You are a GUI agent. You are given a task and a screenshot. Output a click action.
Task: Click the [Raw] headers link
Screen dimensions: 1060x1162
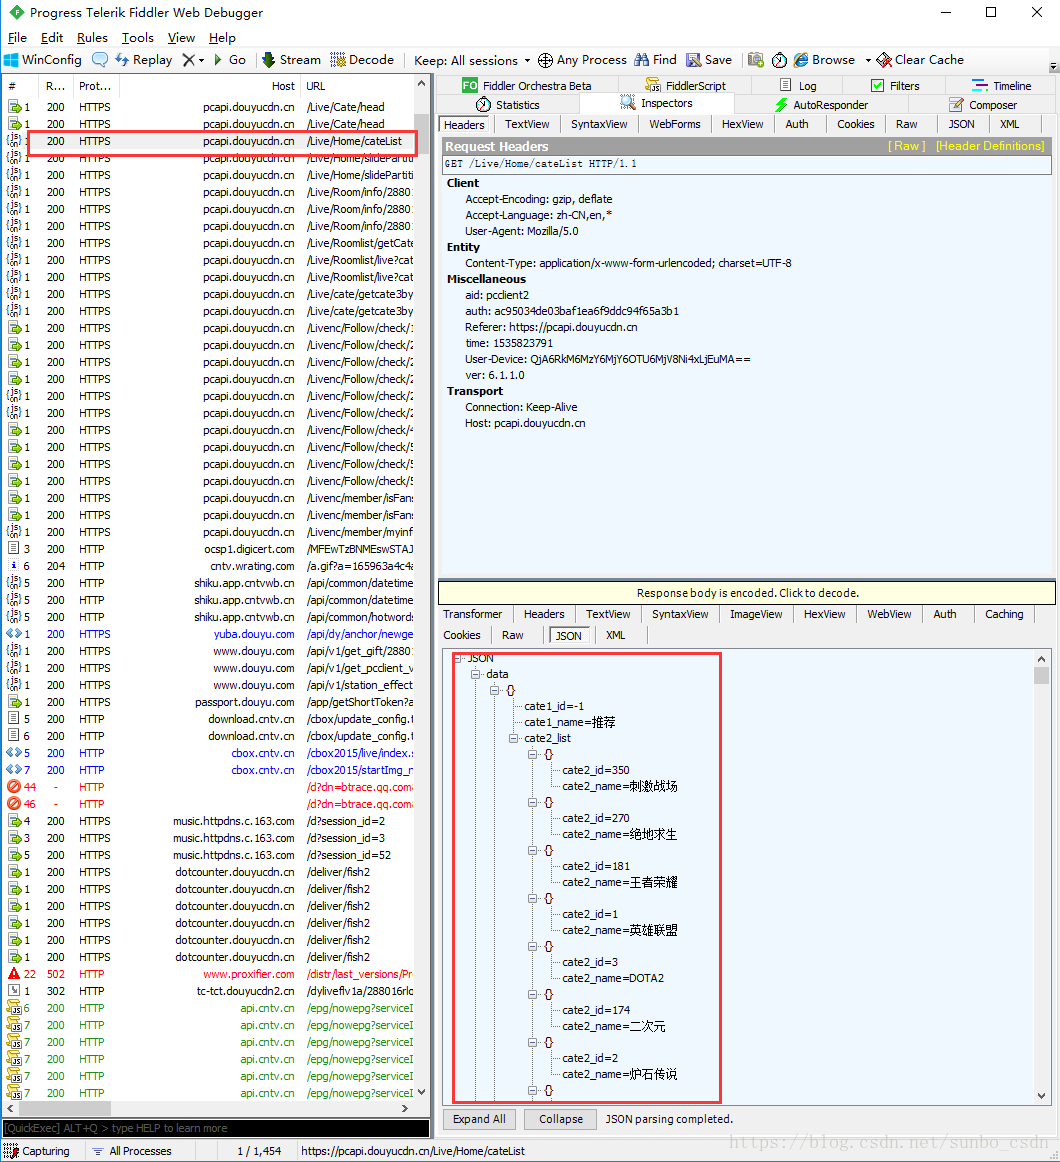tap(907, 146)
